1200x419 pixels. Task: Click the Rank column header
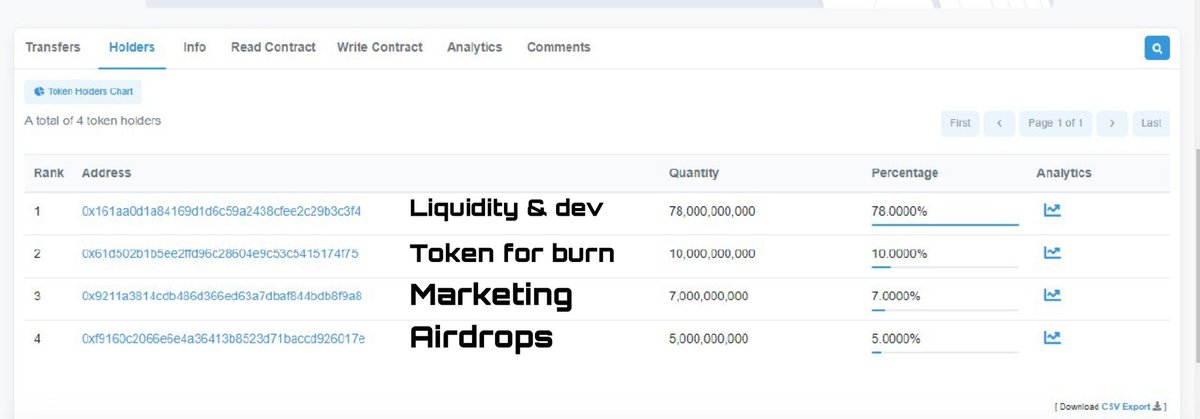click(x=49, y=173)
